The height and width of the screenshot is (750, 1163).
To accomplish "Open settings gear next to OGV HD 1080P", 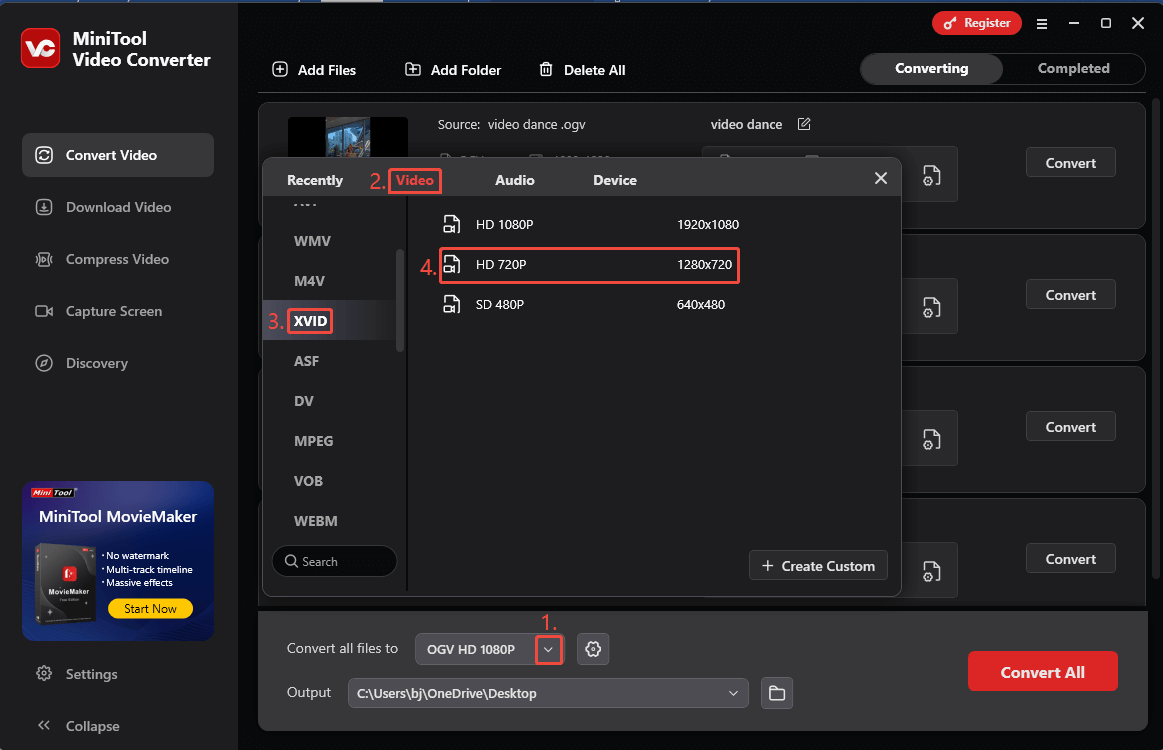I will click(593, 649).
